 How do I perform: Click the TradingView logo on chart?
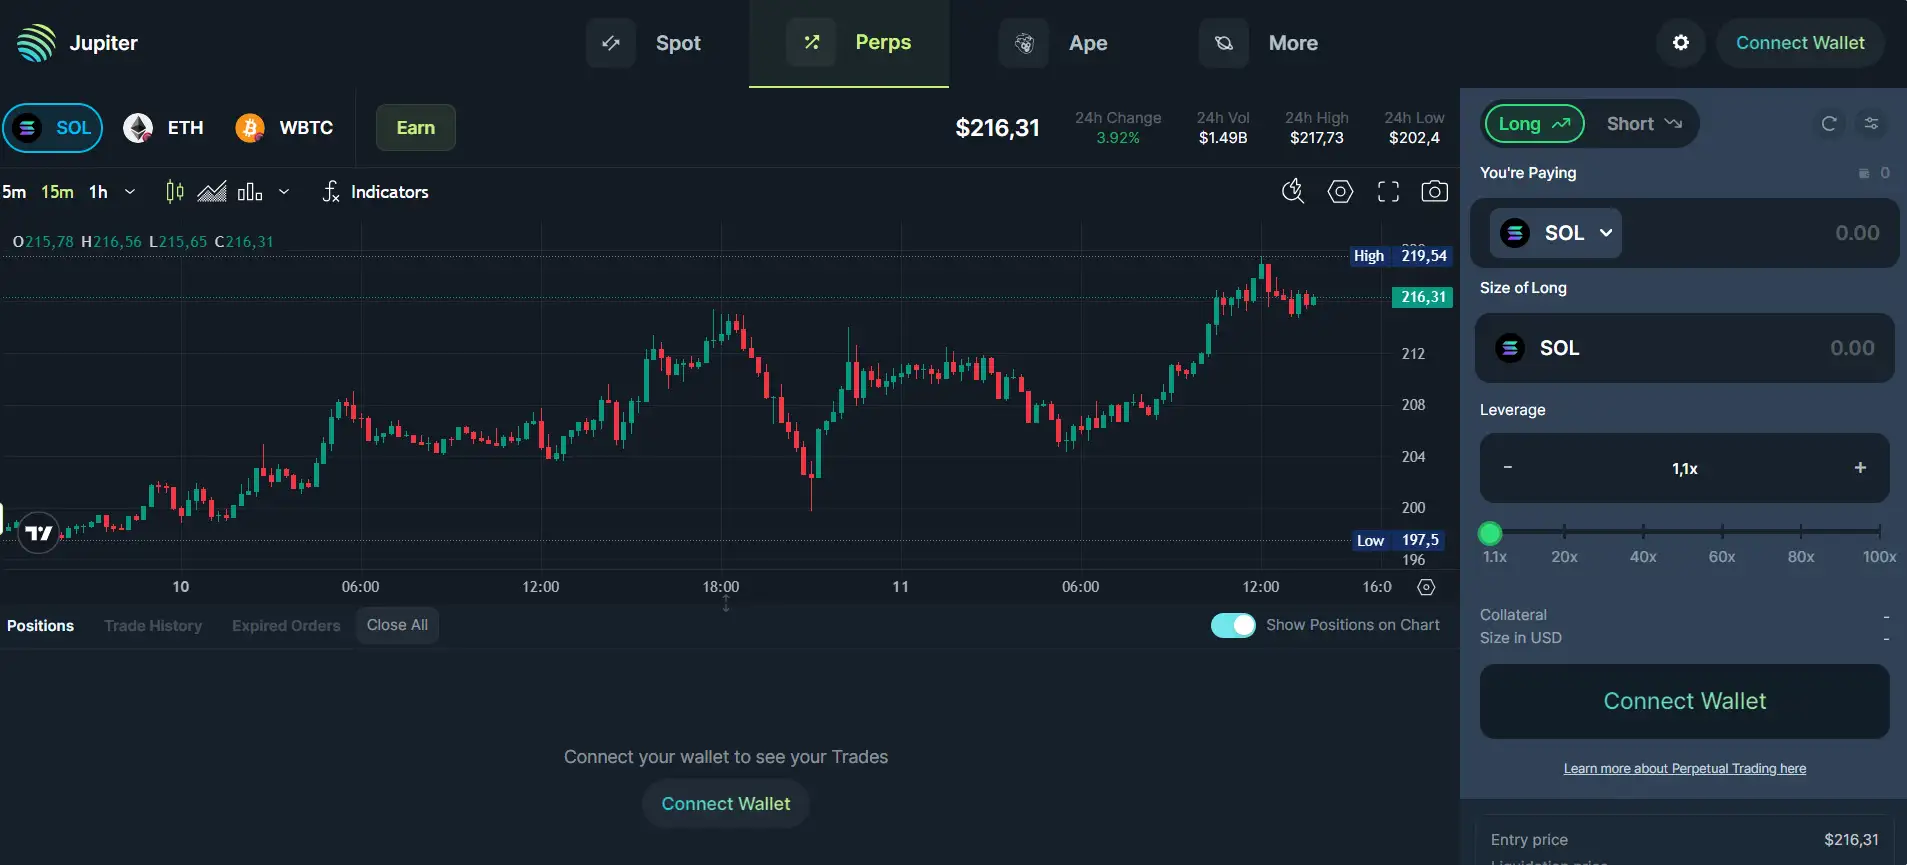pos(39,533)
